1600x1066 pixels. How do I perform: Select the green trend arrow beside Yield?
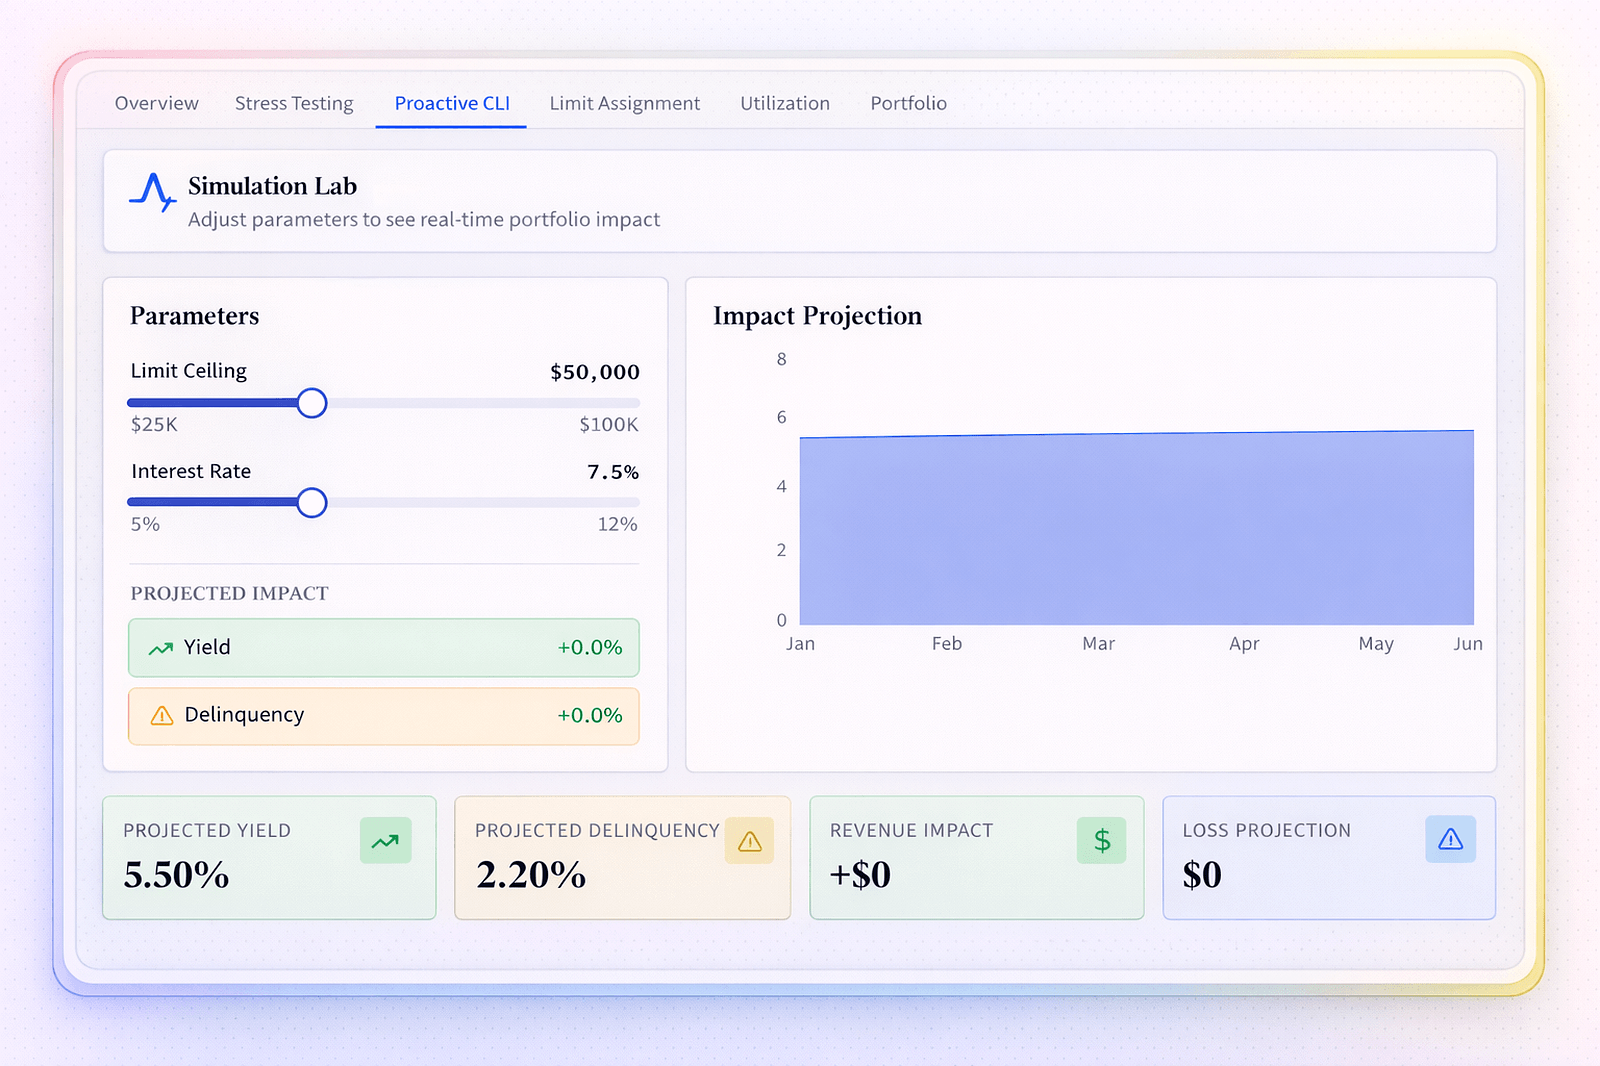click(160, 648)
